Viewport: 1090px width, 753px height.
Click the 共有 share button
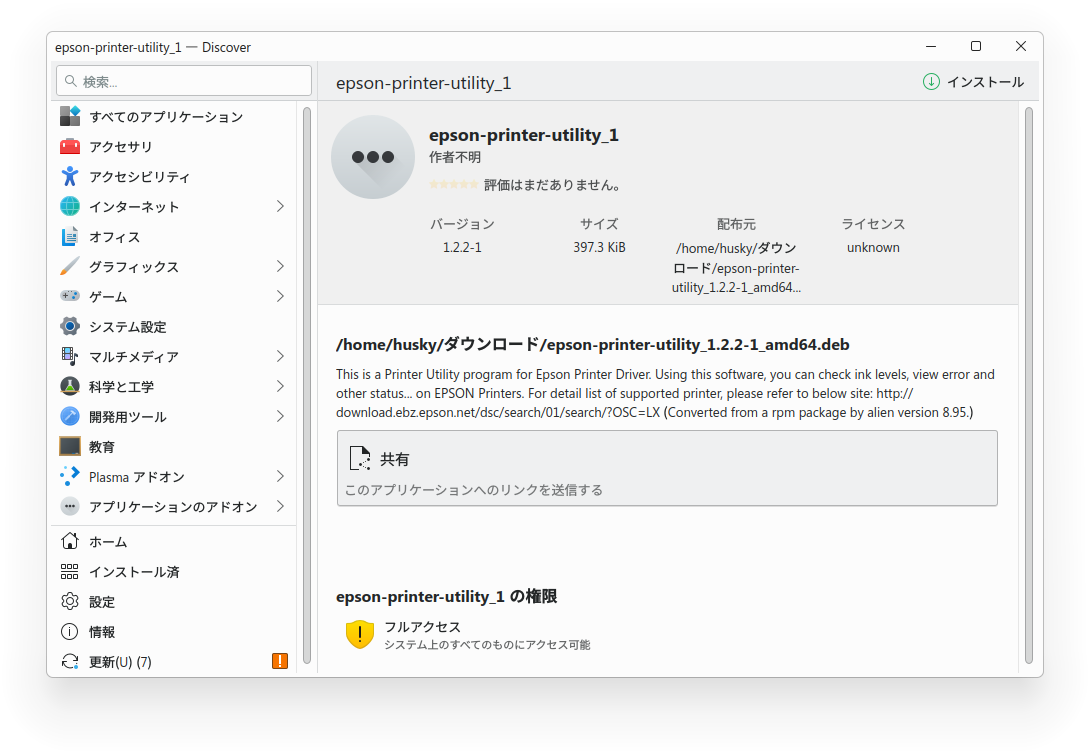tap(667, 468)
